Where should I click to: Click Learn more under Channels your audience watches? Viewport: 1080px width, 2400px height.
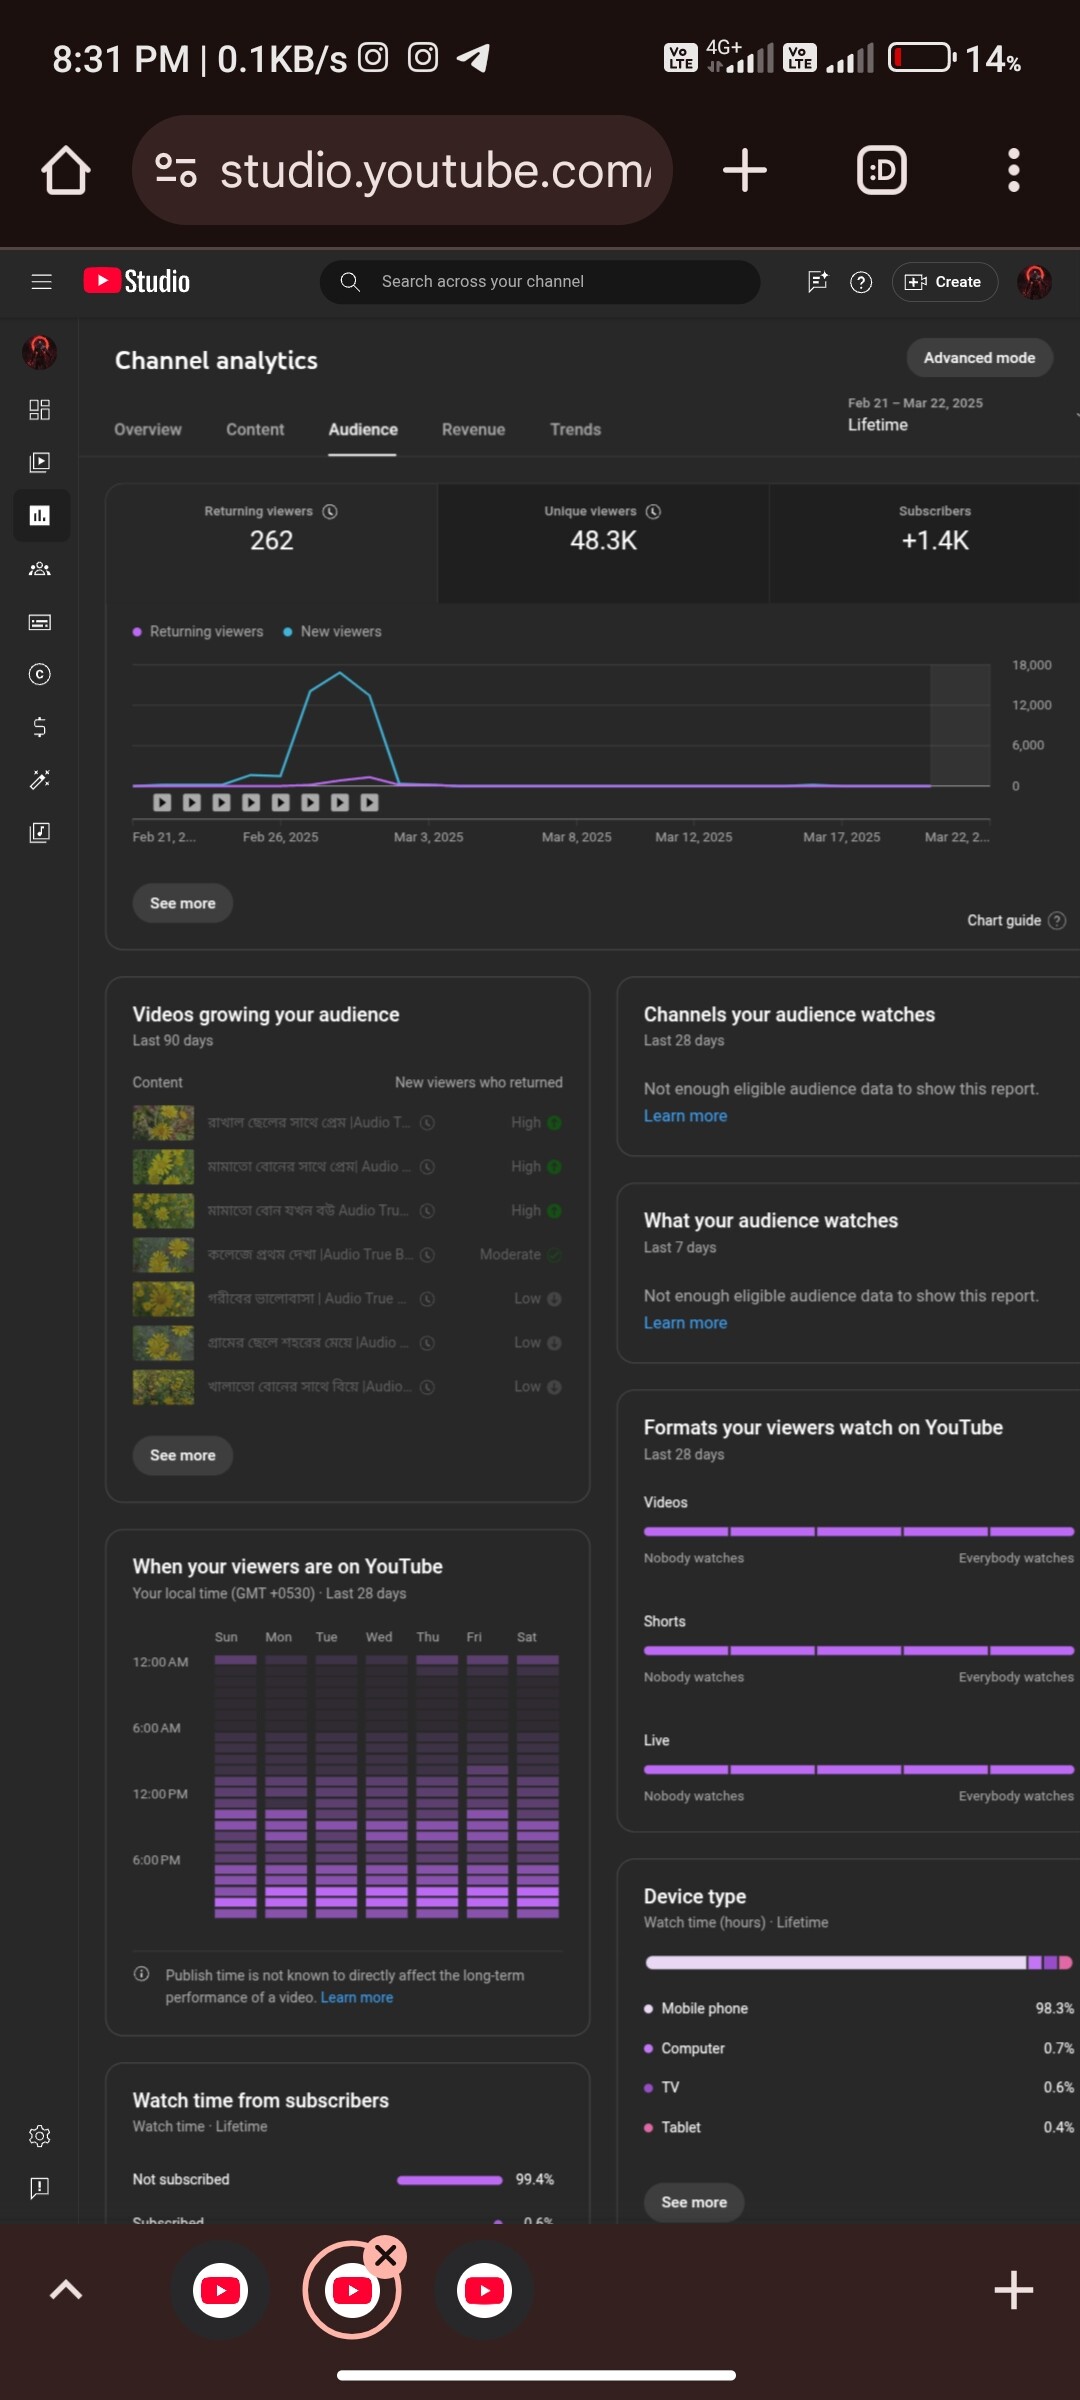(686, 1116)
